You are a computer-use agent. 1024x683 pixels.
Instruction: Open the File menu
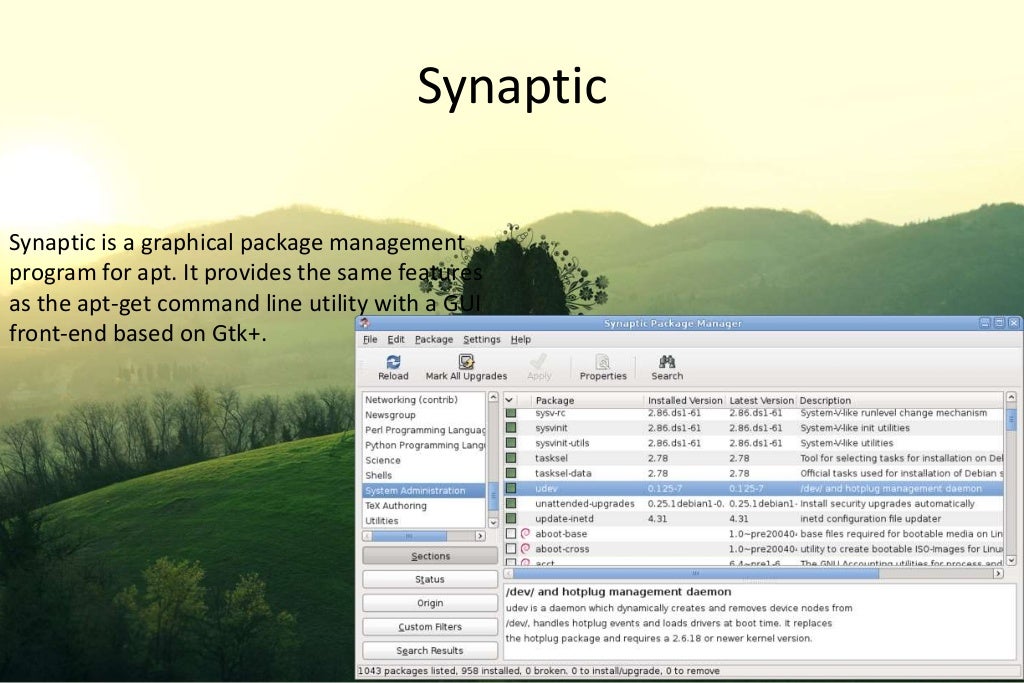[x=370, y=340]
